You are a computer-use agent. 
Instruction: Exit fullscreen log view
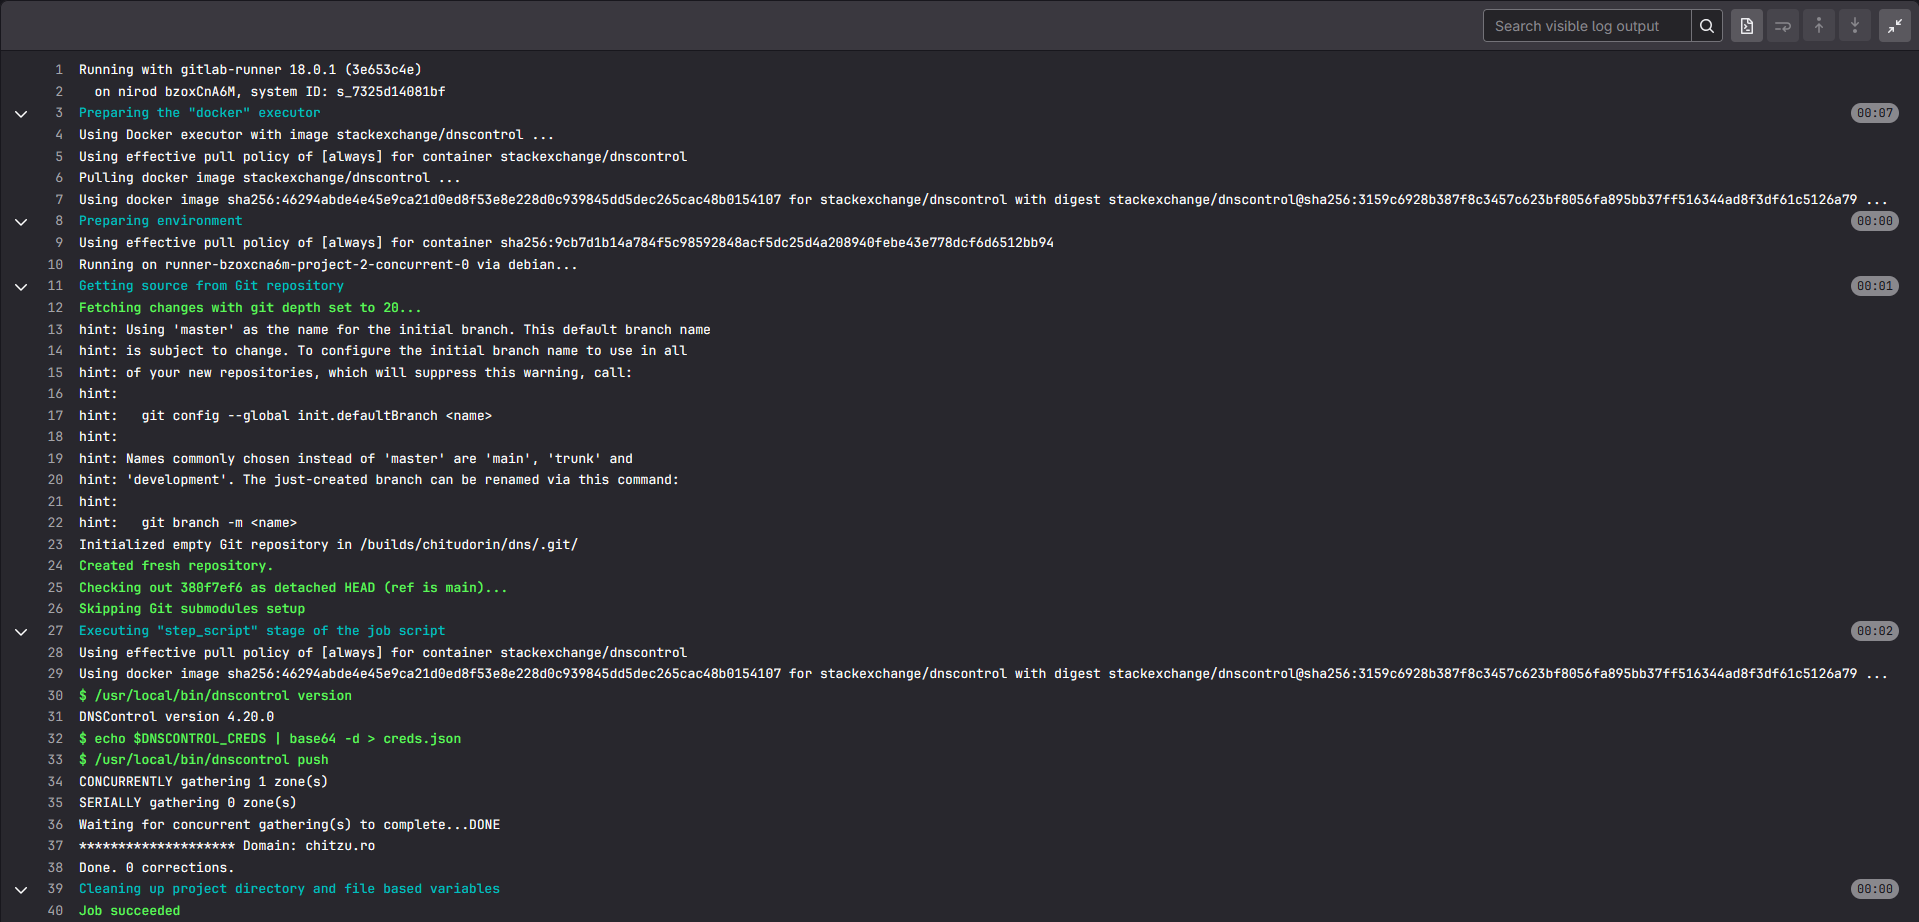pyautogui.click(x=1895, y=26)
